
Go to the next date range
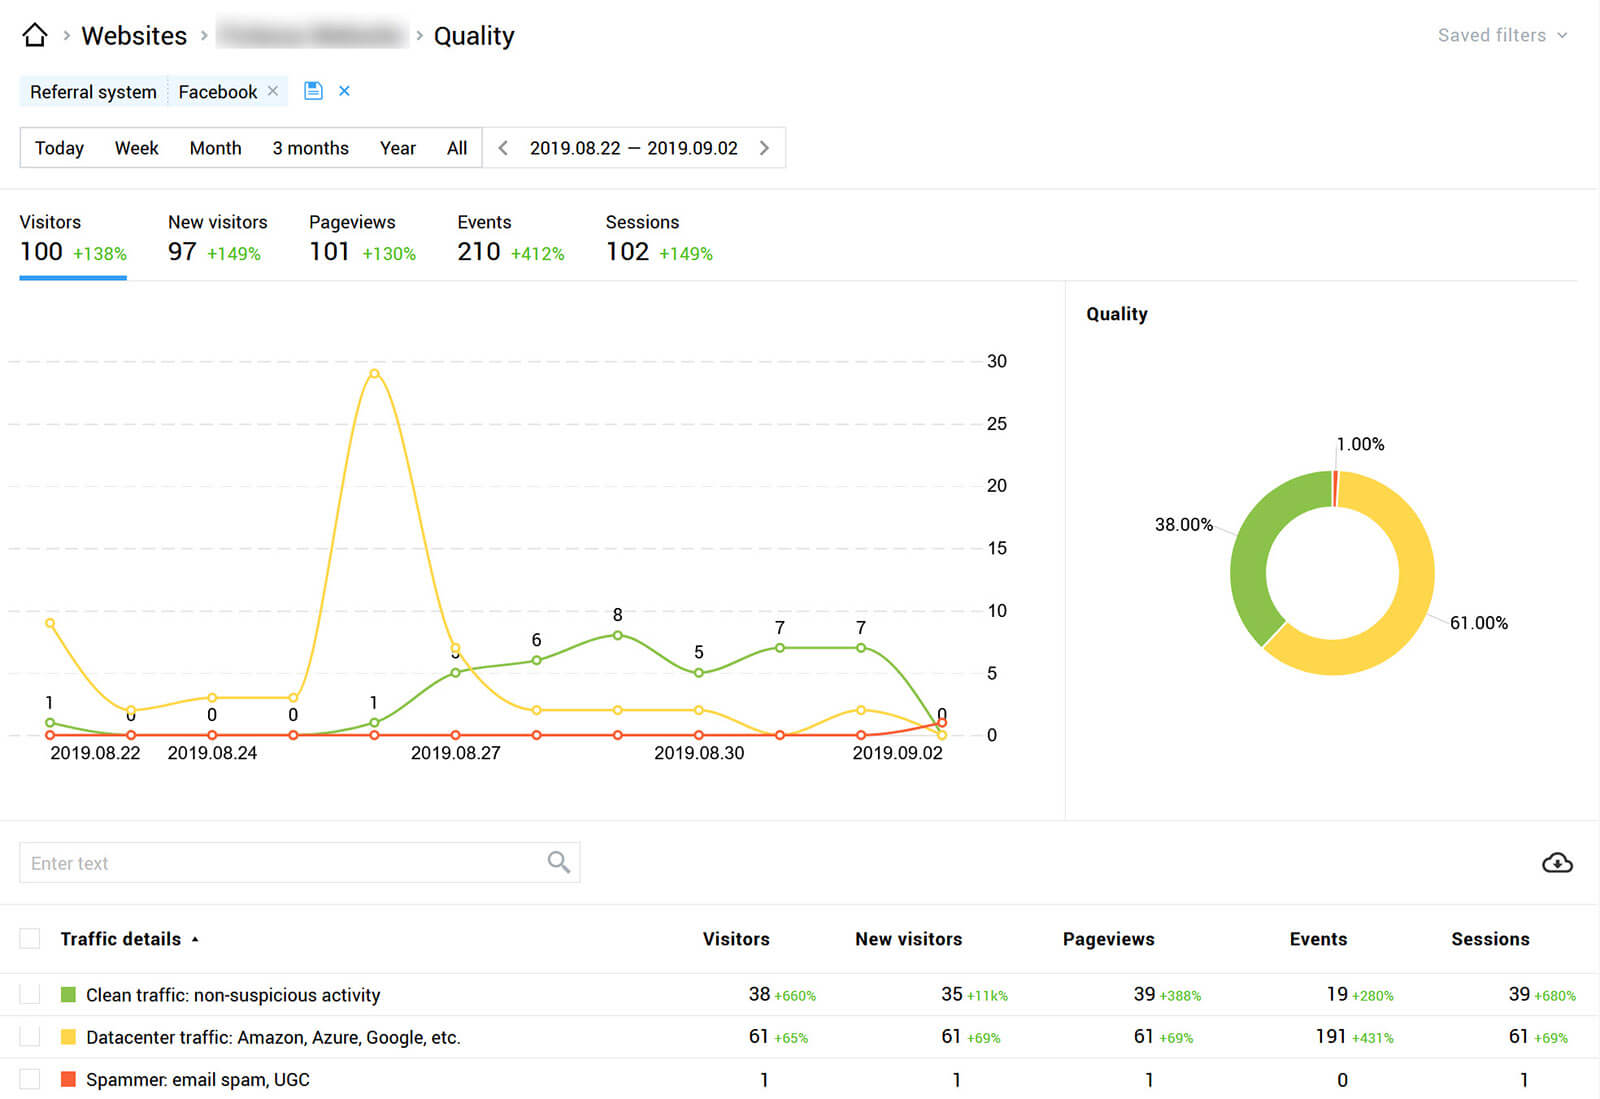point(764,147)
